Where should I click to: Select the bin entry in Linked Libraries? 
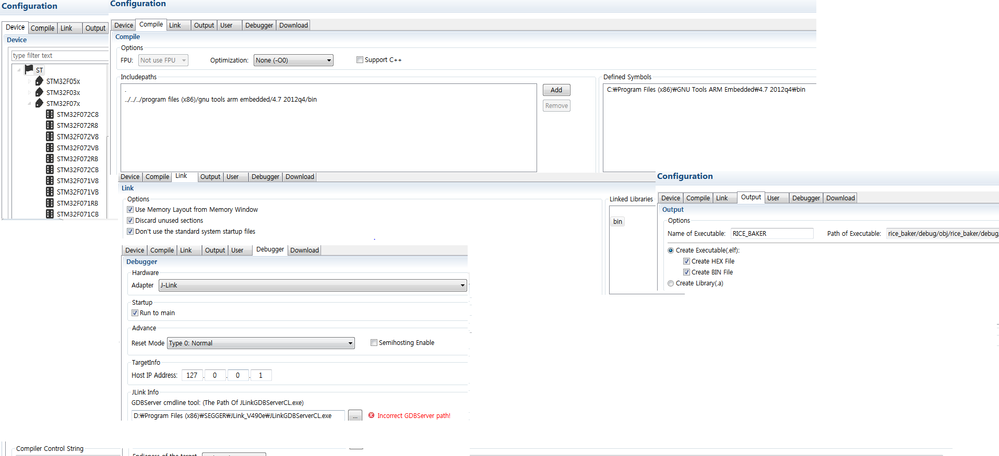tap(617, 222)
